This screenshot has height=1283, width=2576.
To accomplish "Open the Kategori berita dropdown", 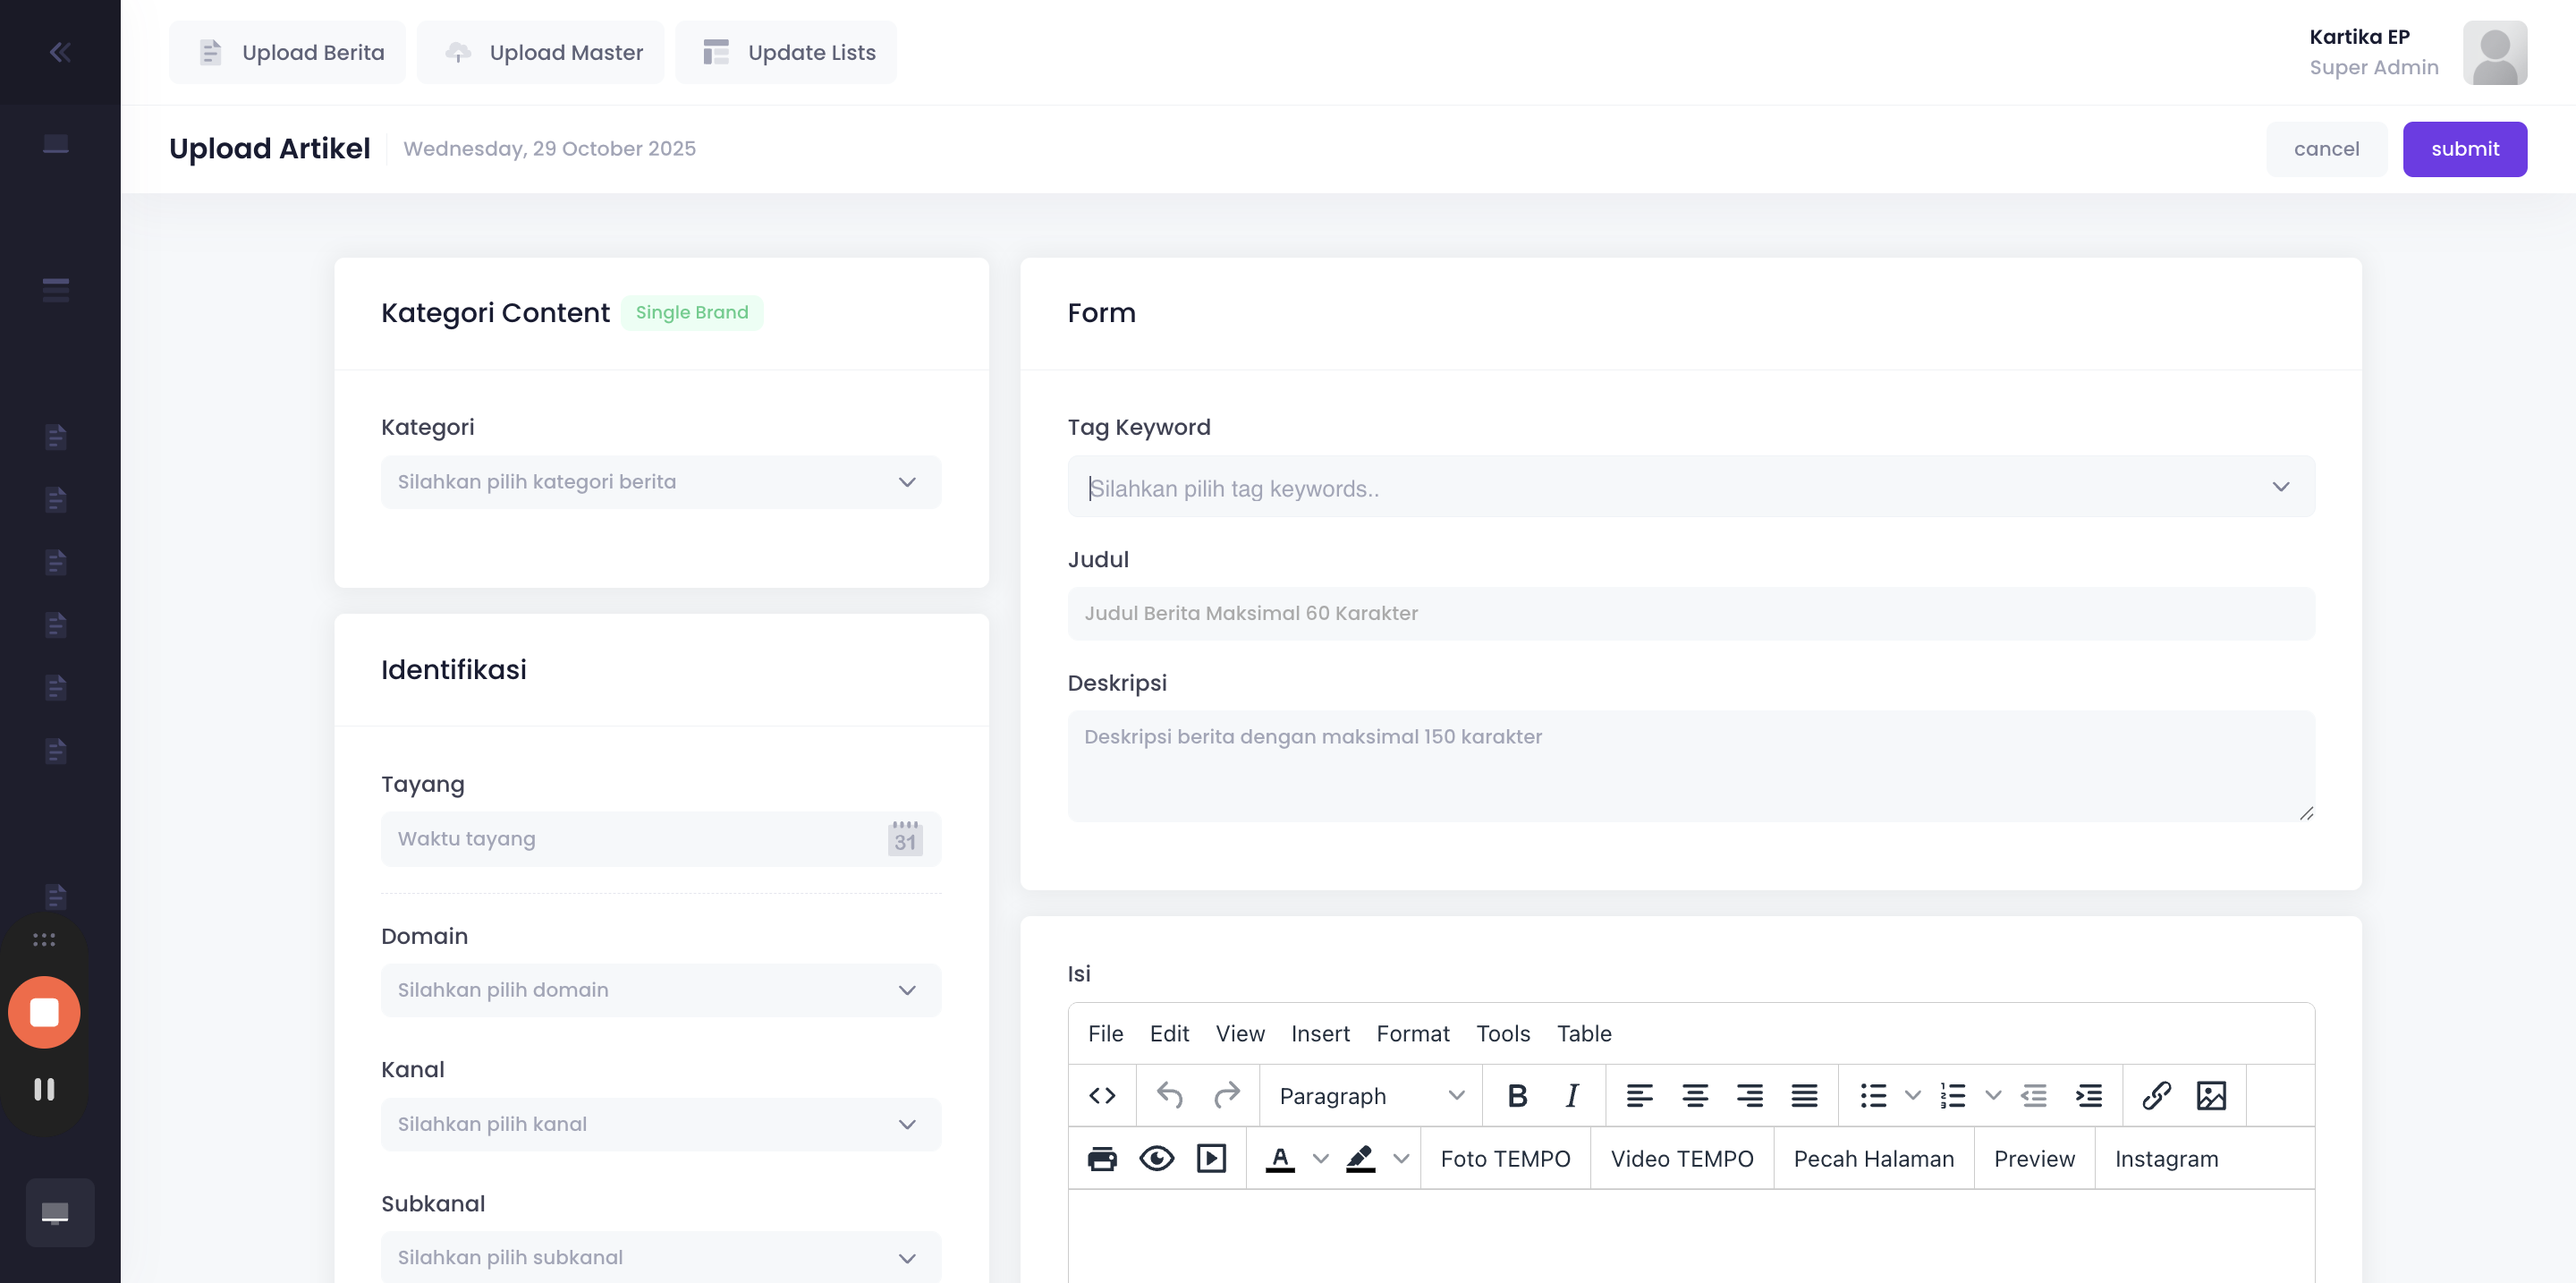I will pyautogui.click(x=661, y=482).
